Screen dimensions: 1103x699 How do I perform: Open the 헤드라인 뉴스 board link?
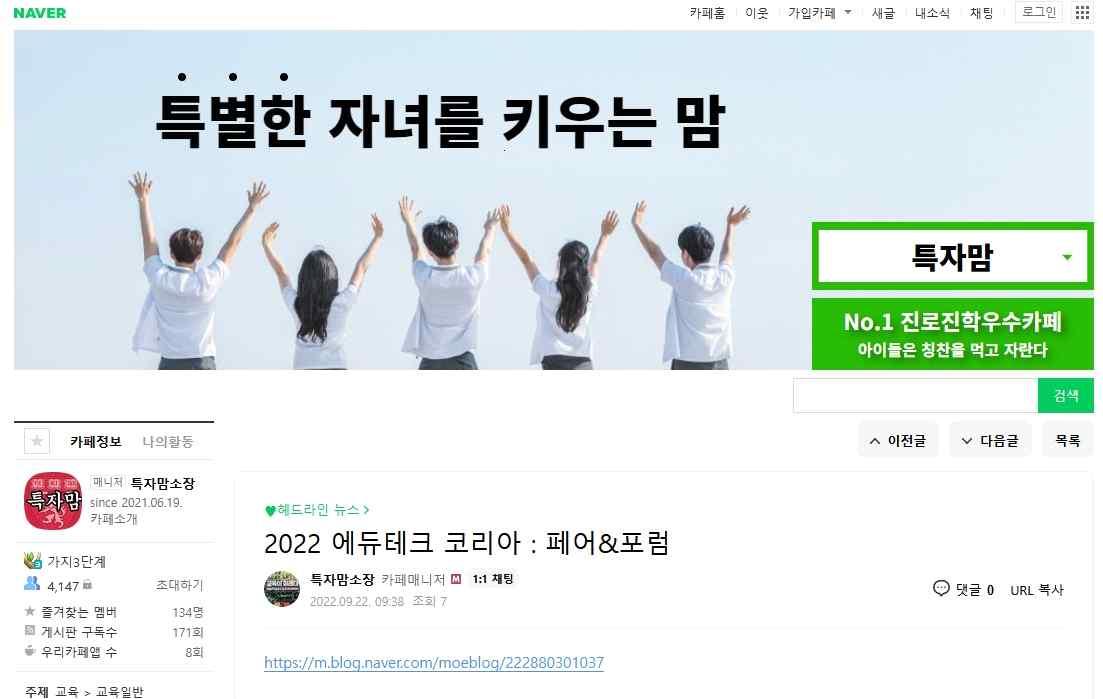(317, 510)
